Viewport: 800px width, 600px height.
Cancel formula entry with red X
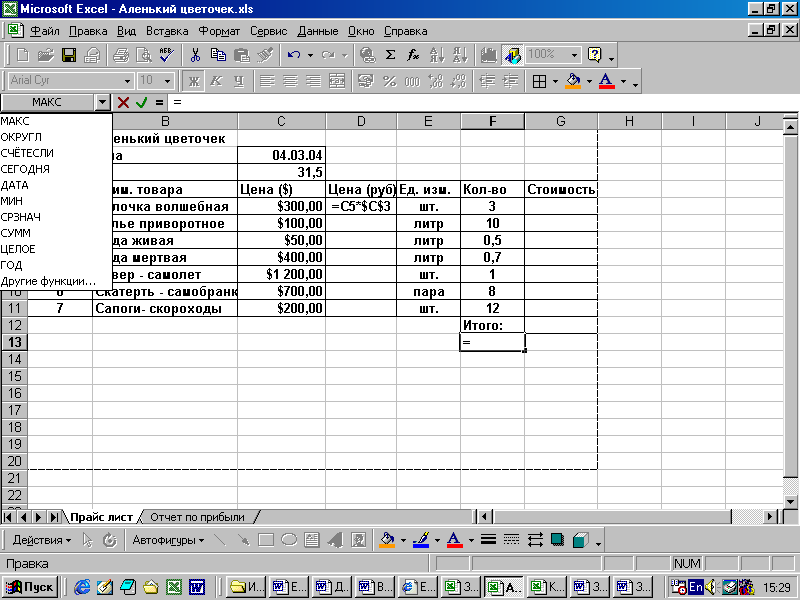123,102
